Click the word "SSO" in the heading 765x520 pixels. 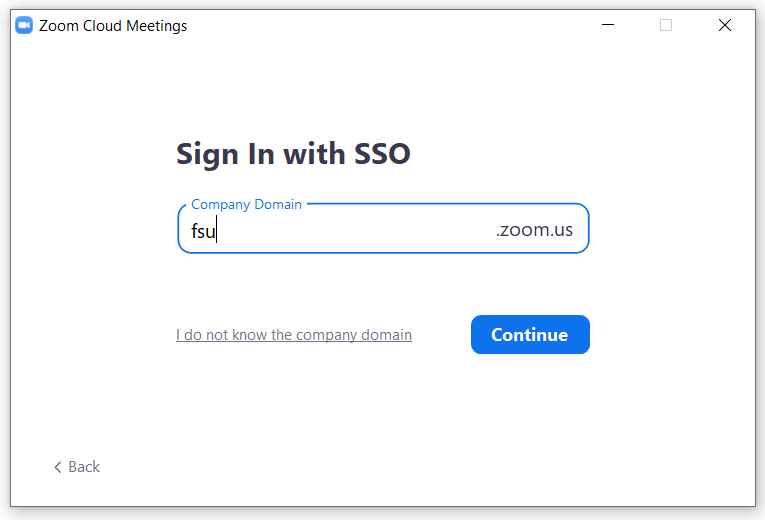(x=383, y=154)
